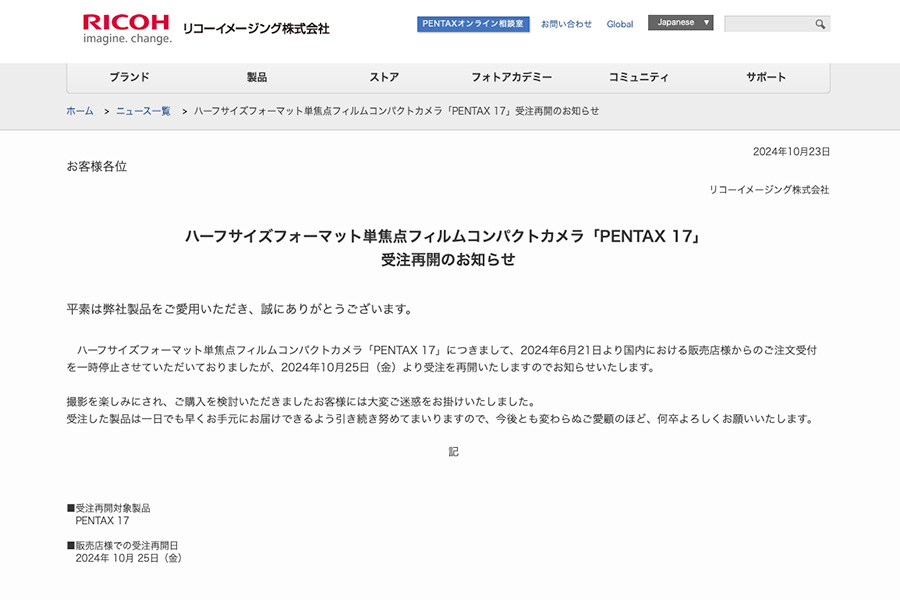Click the search magnifier icon

click(x=820, y=24)
